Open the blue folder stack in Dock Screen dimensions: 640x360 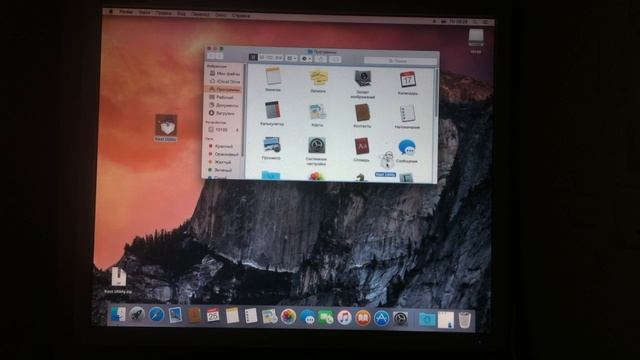(x=427, y=320)
